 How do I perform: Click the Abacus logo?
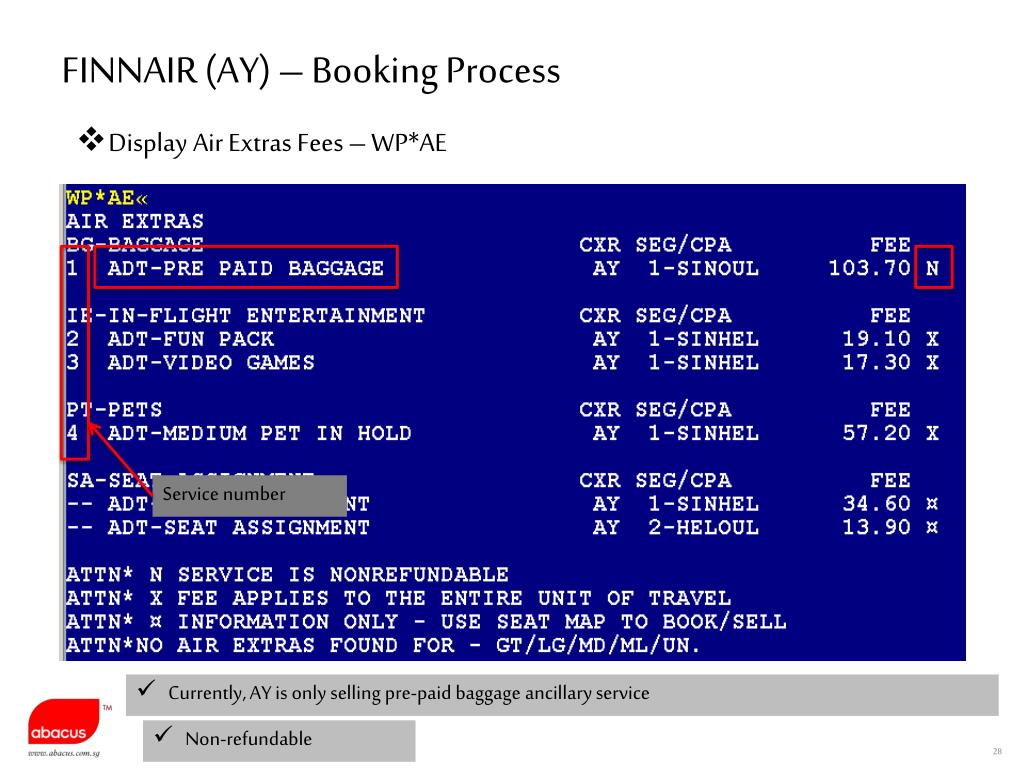tap(64, 722)
